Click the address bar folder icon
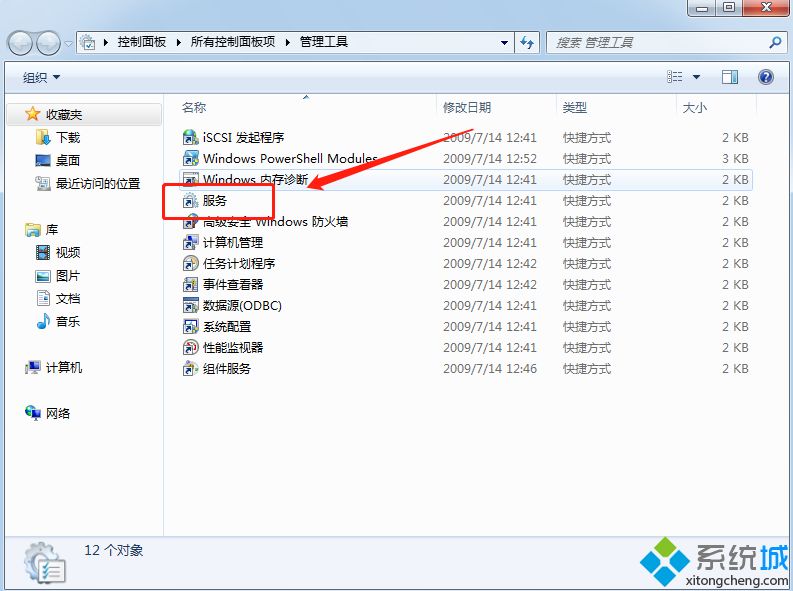Screen dimensions: 793x591 click(x=88, y=42)
